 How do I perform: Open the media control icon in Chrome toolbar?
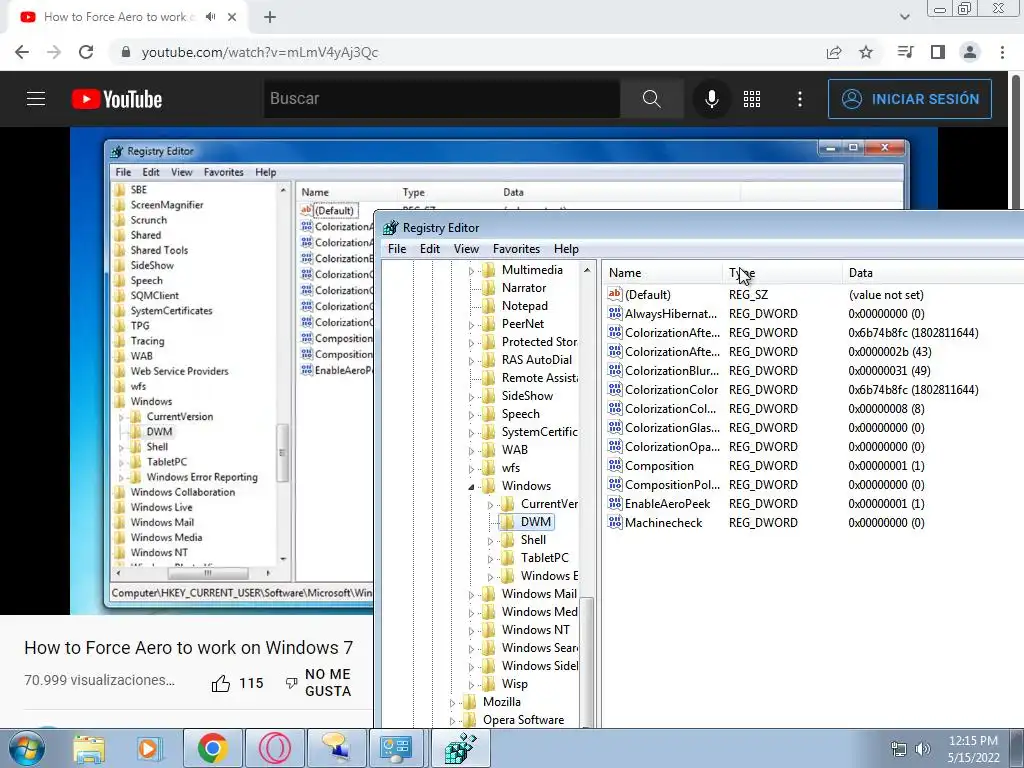(905, 52)
